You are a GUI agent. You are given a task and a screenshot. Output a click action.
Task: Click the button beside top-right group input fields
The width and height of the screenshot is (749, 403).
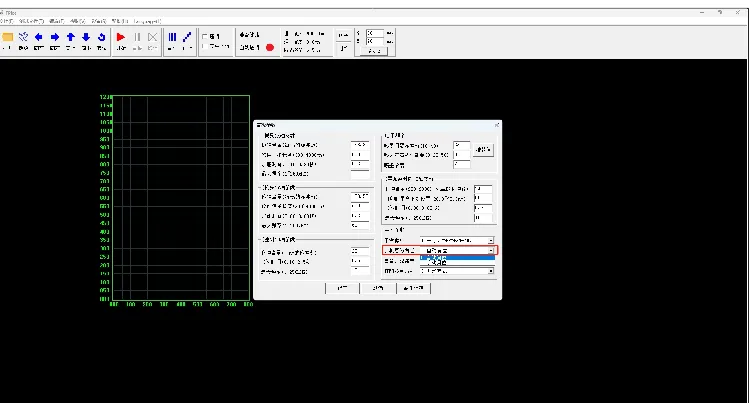pos(483,150)
